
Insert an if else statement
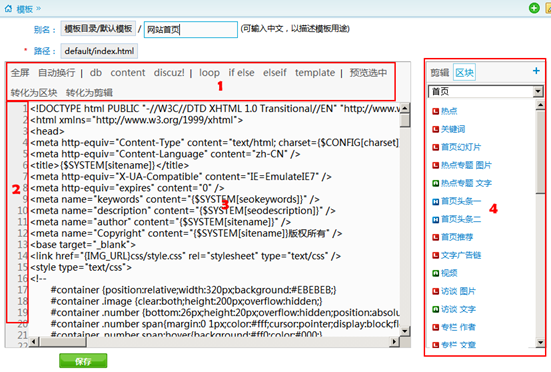pyautogui.click(x=241, y=73)
